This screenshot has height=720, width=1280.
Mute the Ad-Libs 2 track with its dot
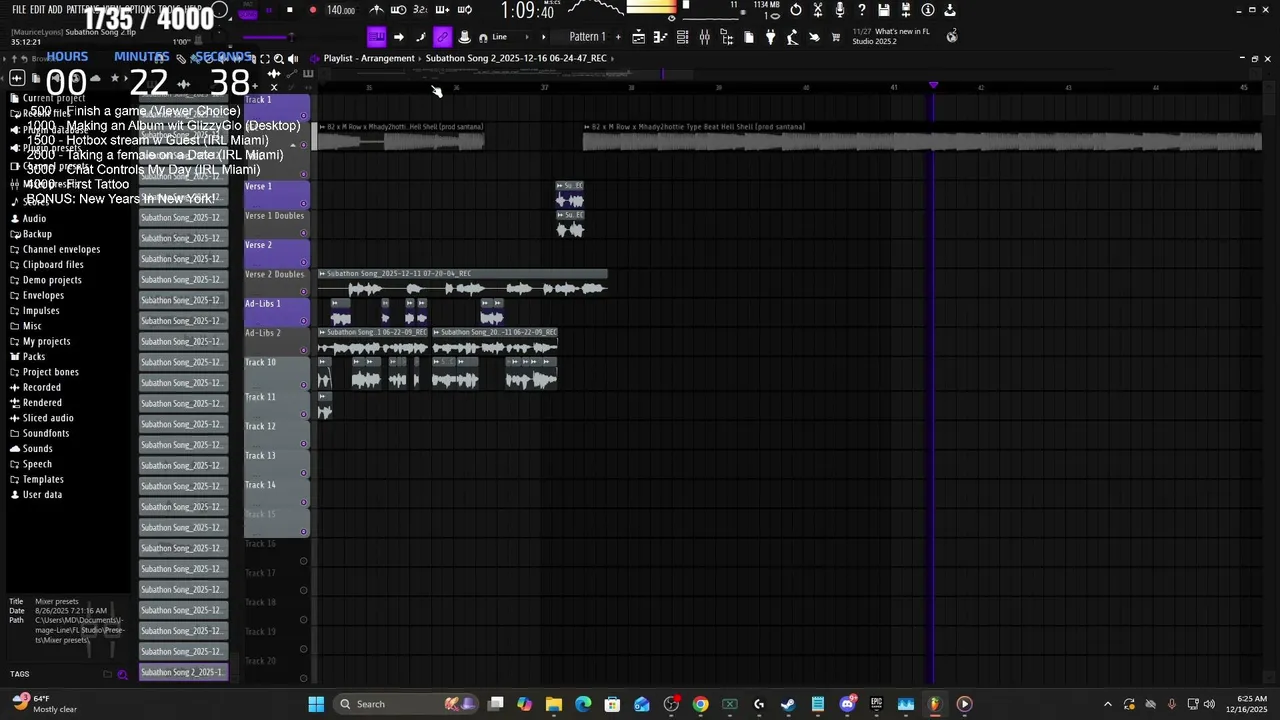click(x=304, y=350)
